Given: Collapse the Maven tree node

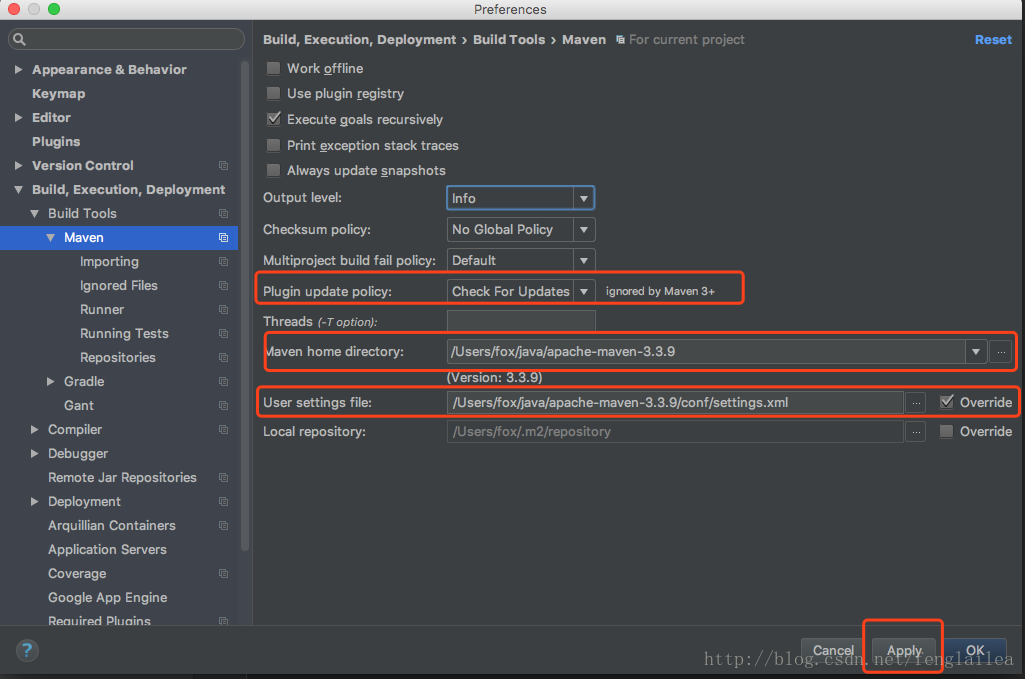Looking at the screenshot, I should coord(50,237).
